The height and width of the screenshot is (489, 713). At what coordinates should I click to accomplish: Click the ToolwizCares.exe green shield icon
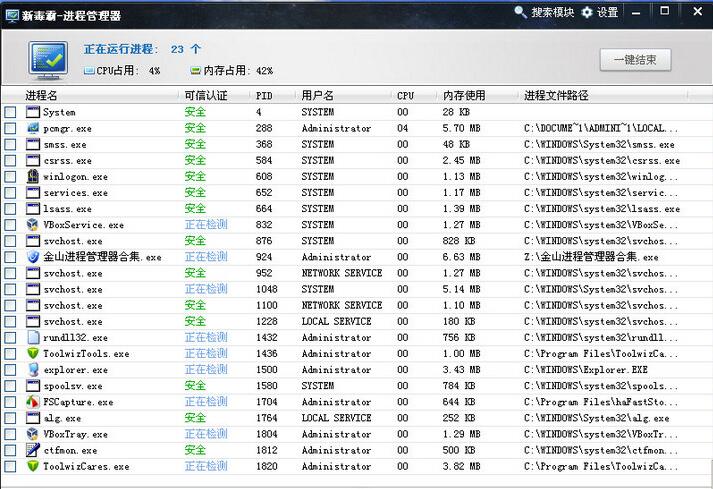[x=33, y=466]
